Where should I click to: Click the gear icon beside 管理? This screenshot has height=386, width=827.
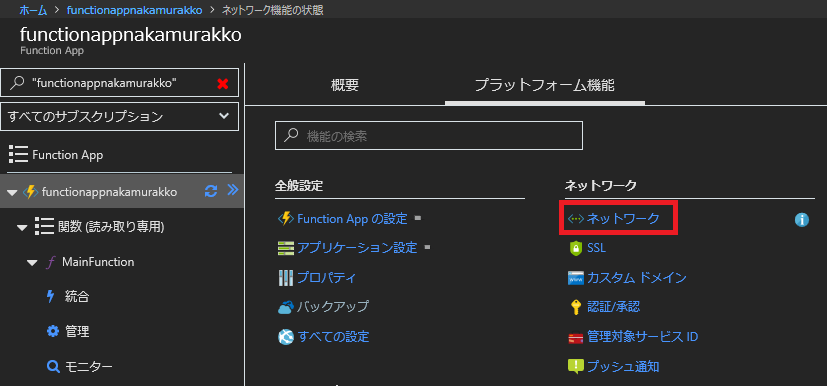[x=53, y=331]
